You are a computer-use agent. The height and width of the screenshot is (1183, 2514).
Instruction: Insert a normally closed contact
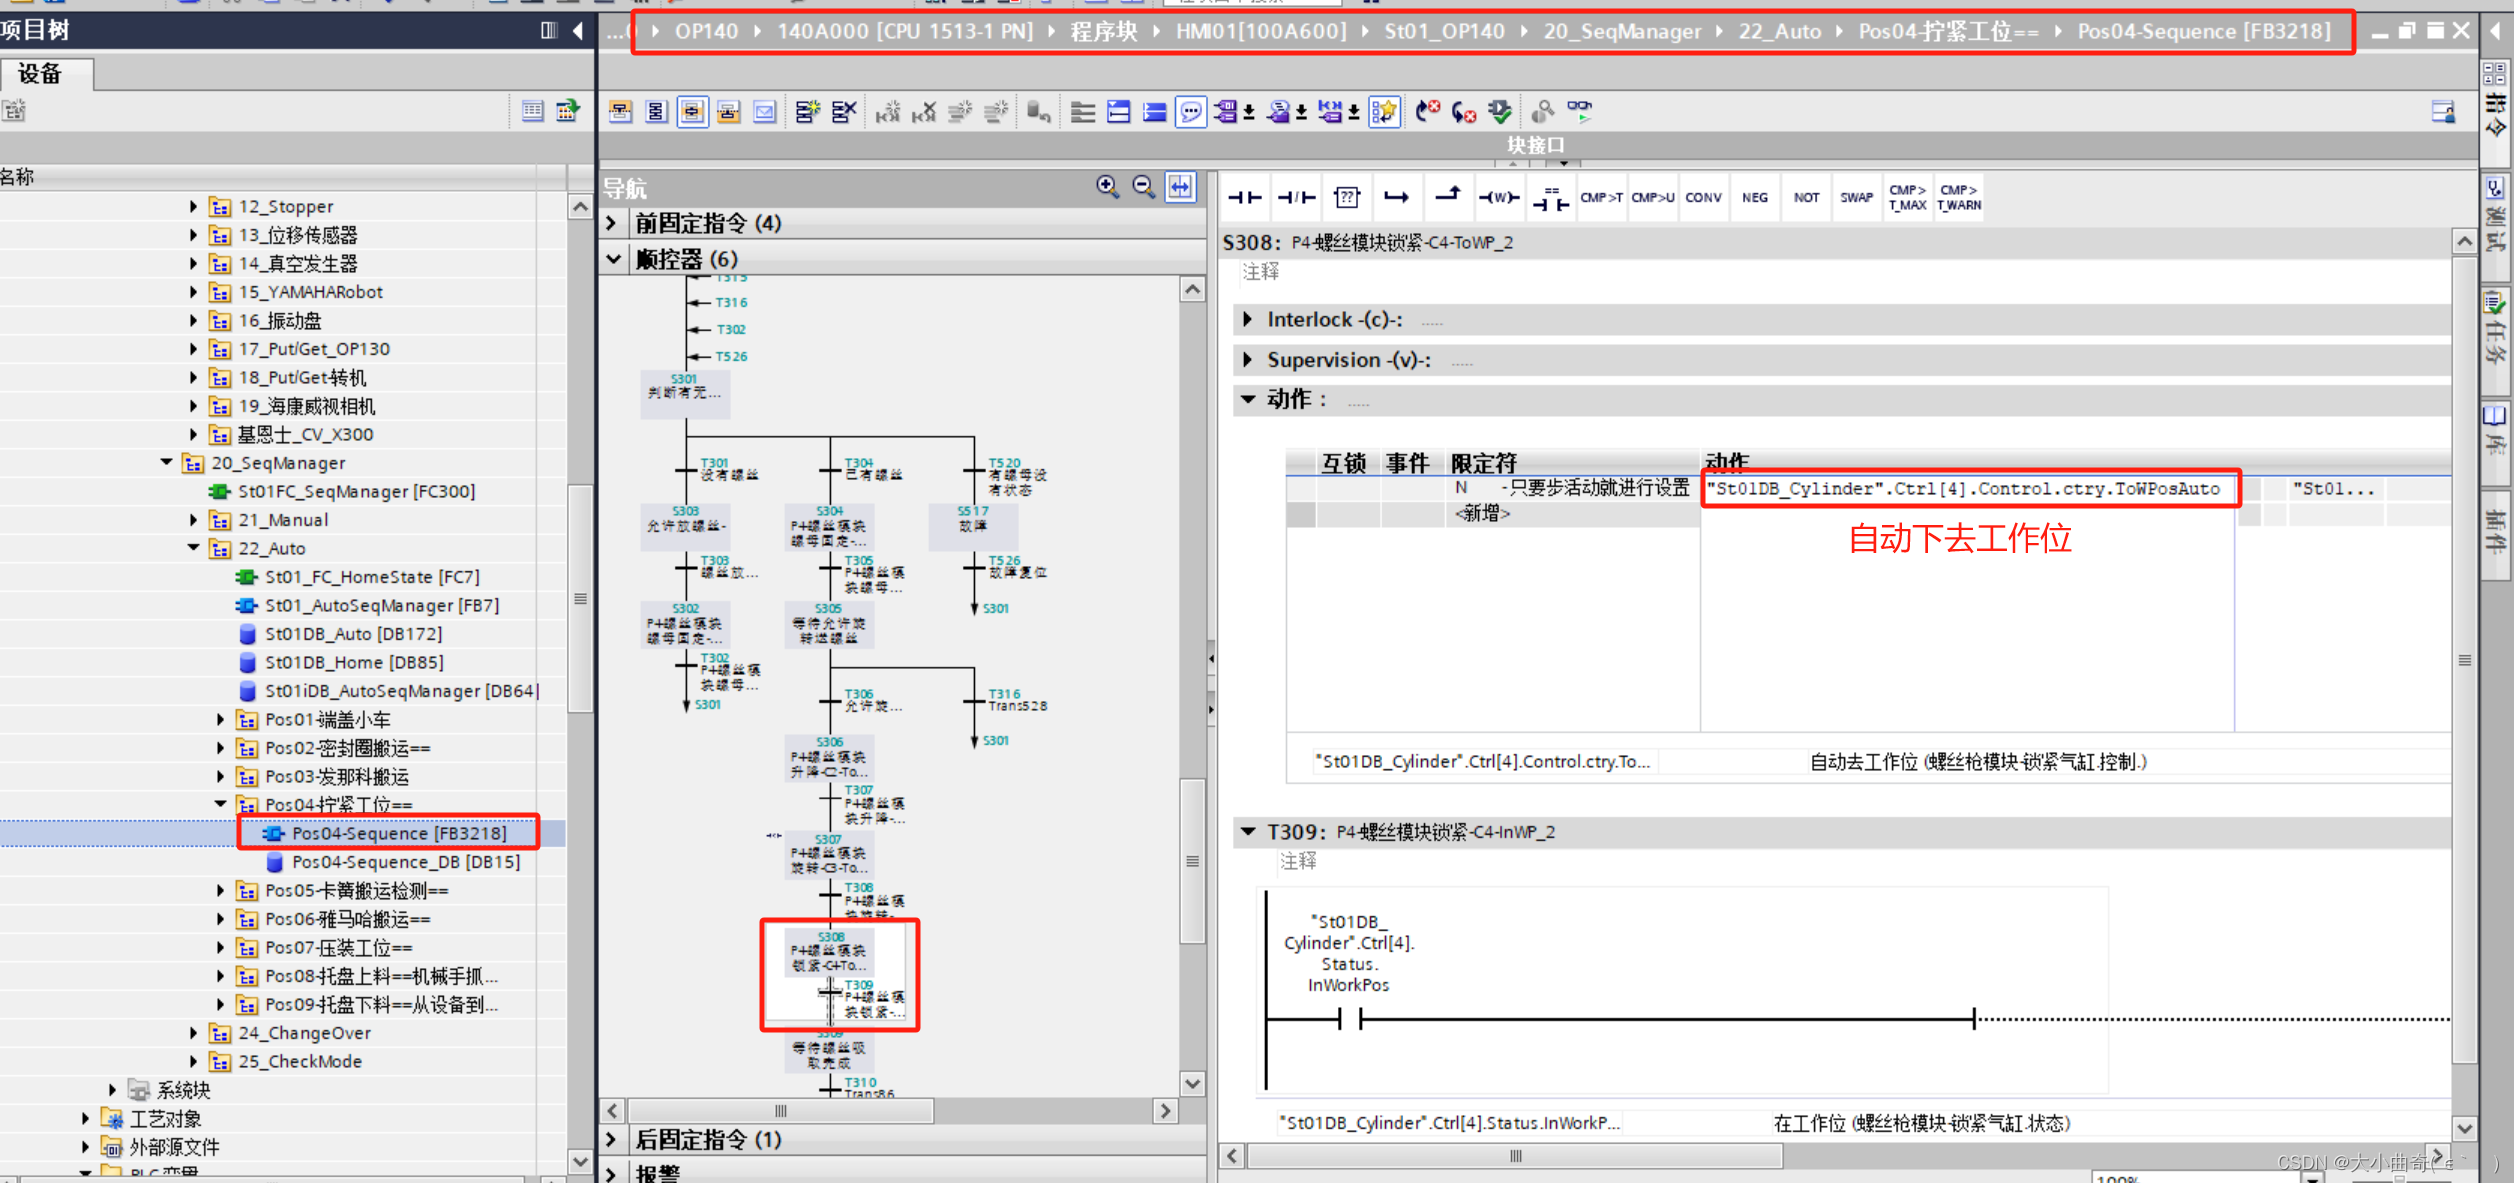coord(1296,197)
